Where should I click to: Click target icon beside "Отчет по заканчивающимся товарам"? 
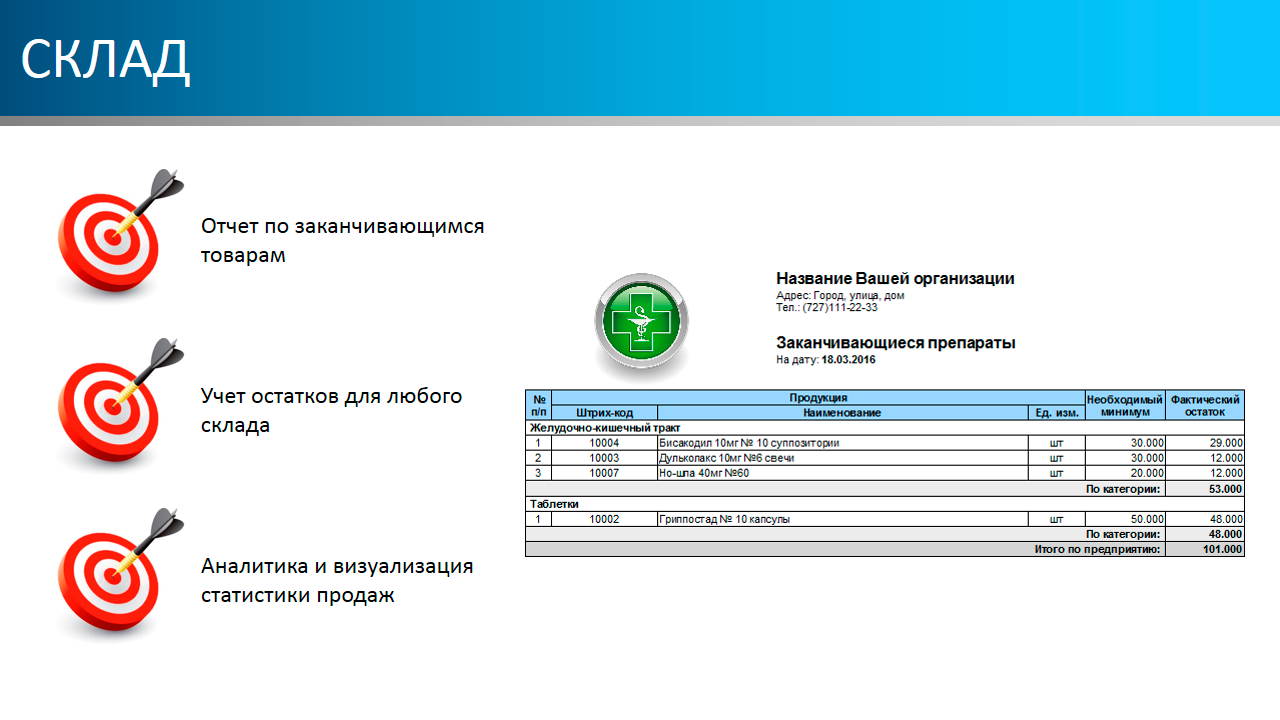click(x=110, y=240)
